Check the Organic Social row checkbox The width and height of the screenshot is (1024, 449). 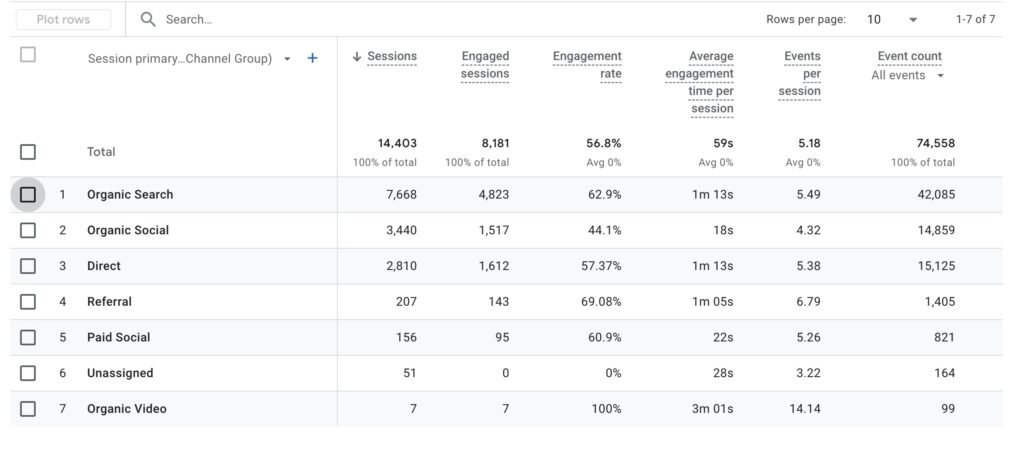pyautogui.click(x=27, y=230)
